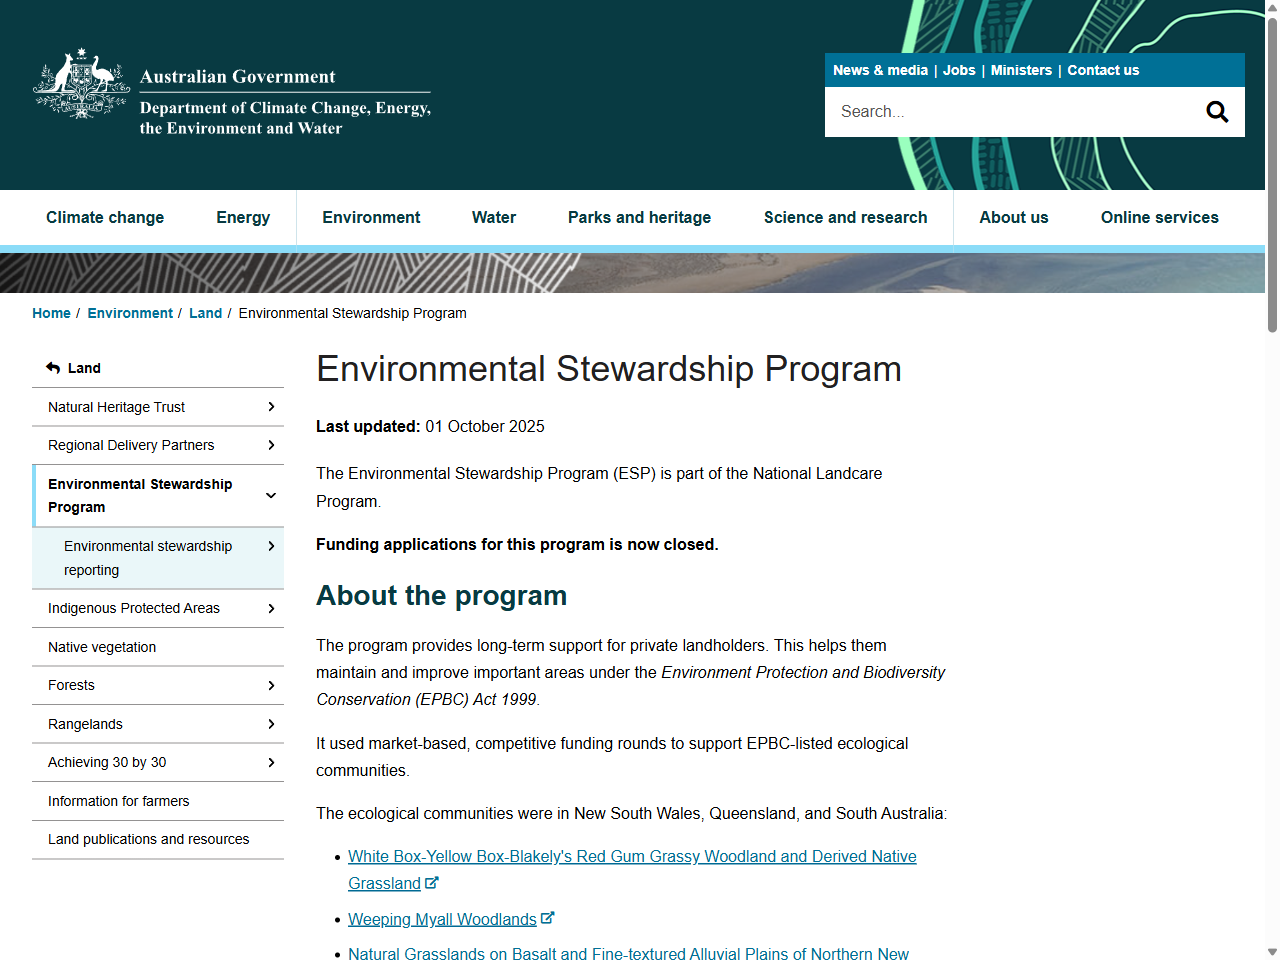The height and width of the screenshot is (960, 1280).
Task: Open Land publications and resources
Action: [148, 840]
